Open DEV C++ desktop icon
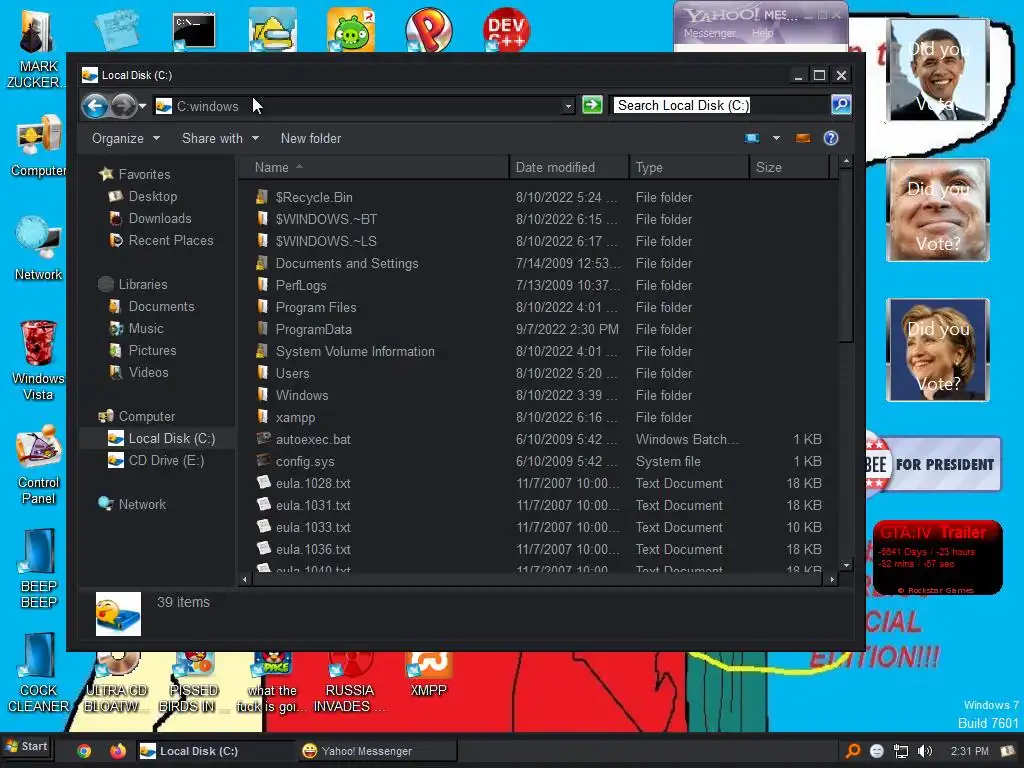This screenshot has height=768, width=1024. tap(506, 29)
